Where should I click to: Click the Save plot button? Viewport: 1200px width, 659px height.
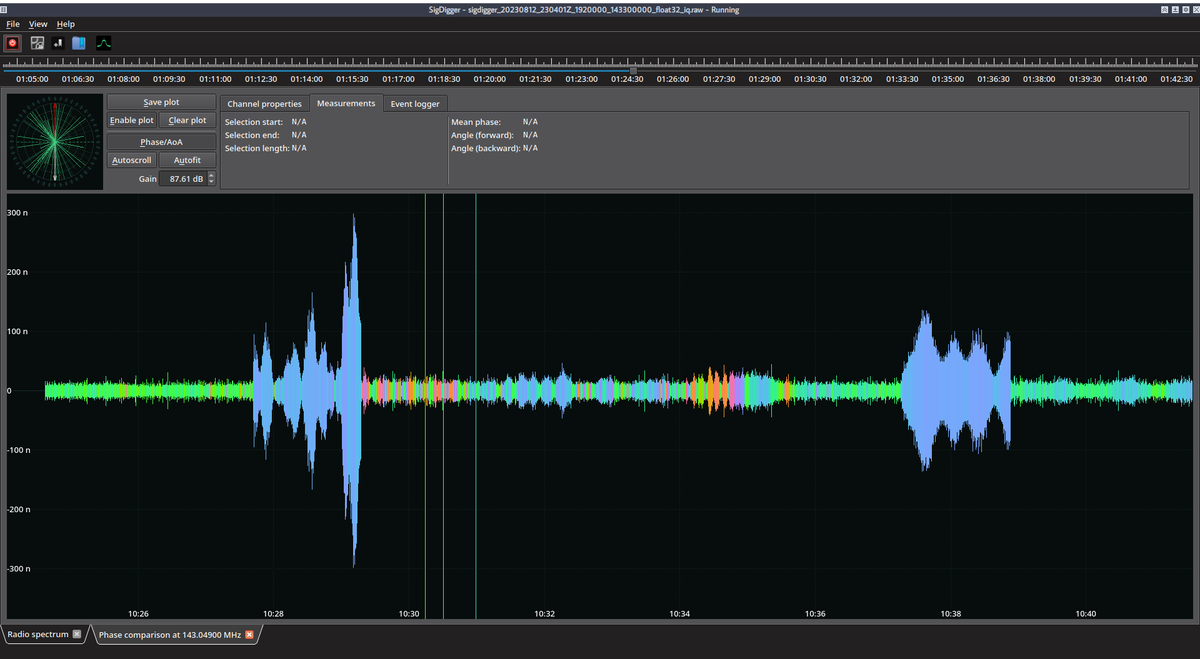pyautogui.click(x=161, y=102)
